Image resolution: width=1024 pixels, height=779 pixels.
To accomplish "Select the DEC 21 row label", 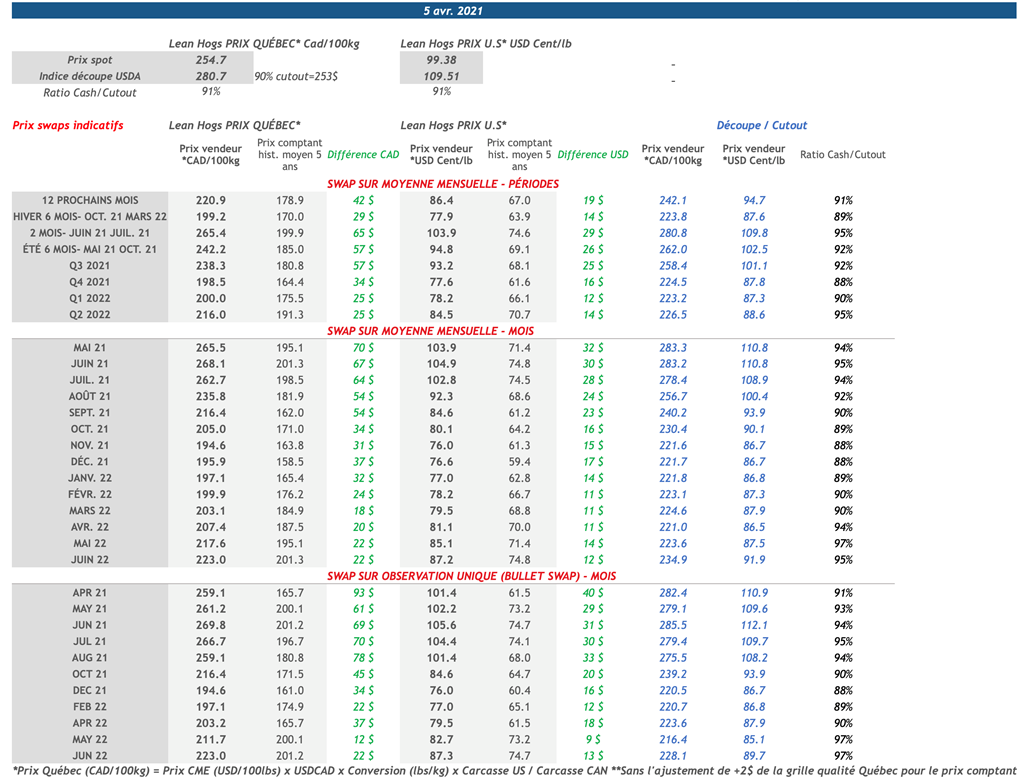I will (90, 690).
